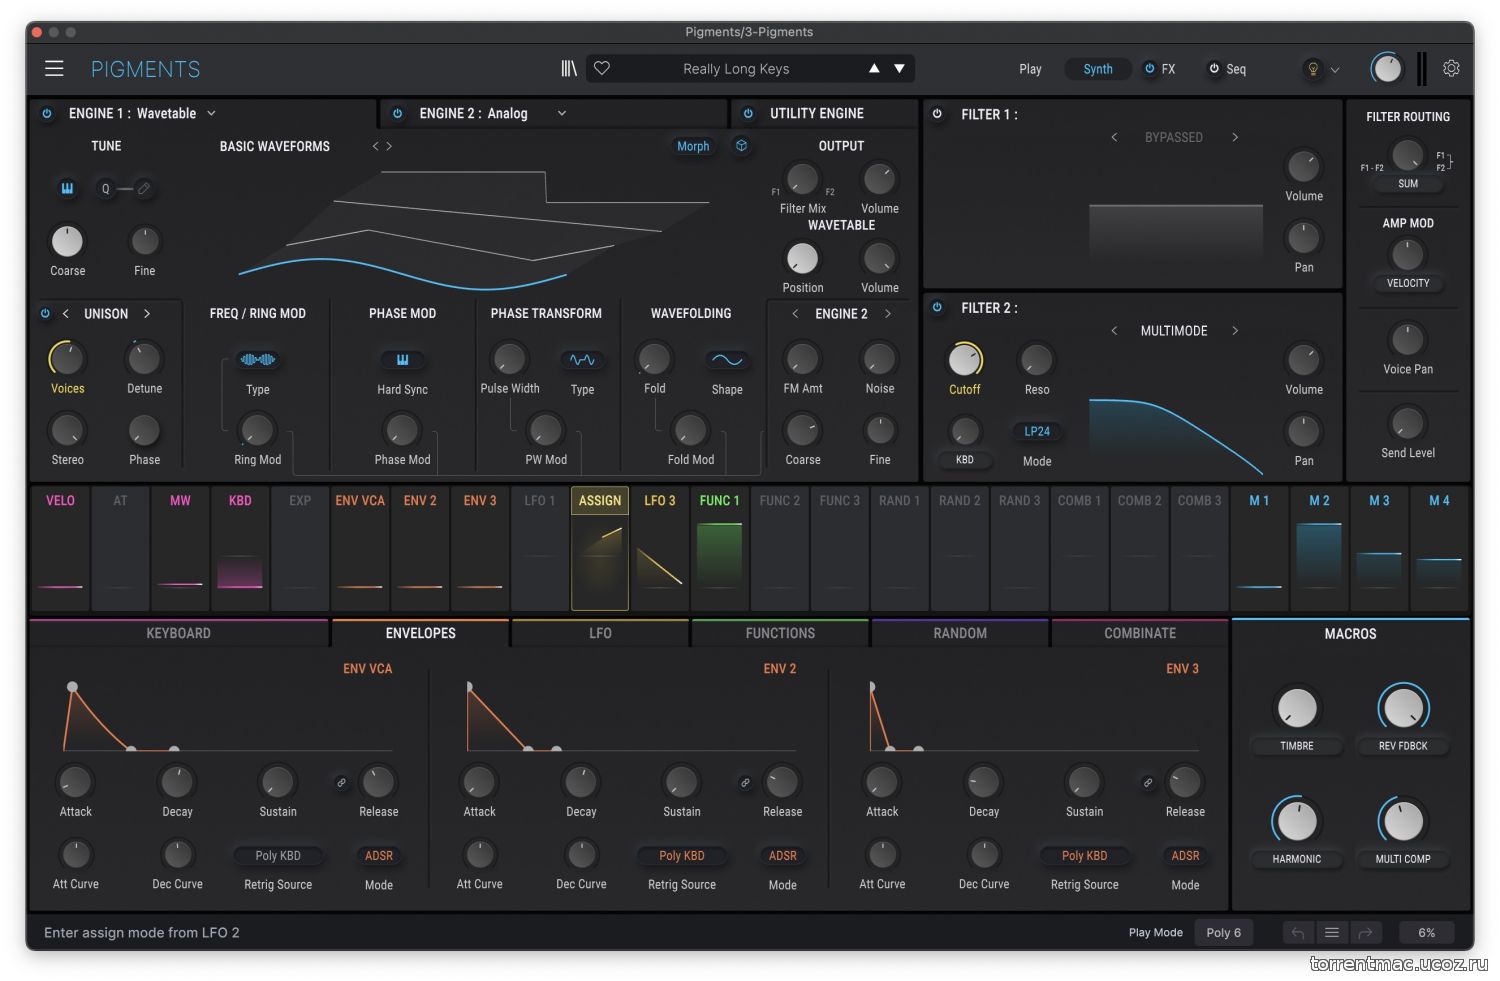Click the 6% CPU meter button
This screenshot has height=981, width=1500.
1427,932
